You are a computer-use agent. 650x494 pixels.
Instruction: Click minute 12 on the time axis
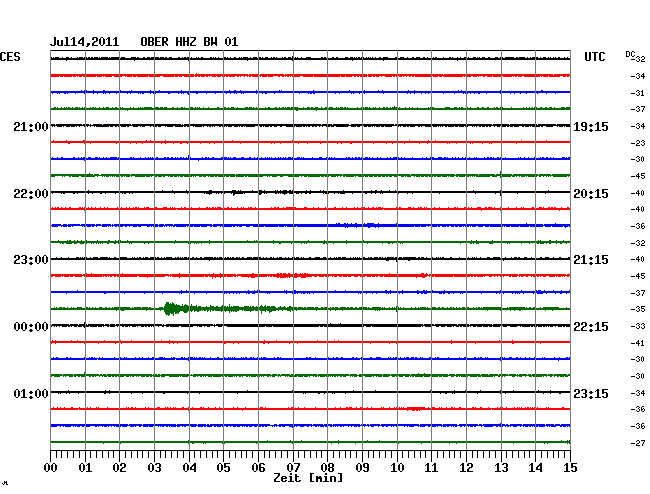(466, 468)
